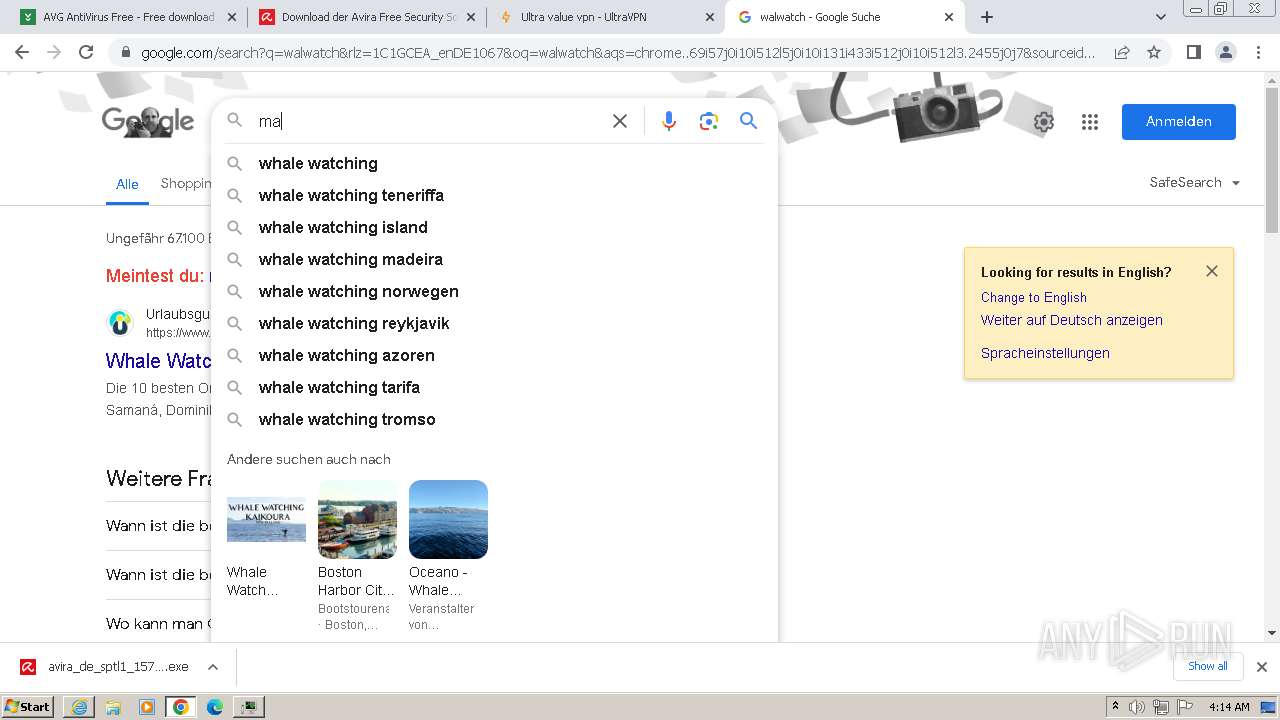Open Microsoft Edge from taskbar
1280x720 pixels.
[x=215, y=707]
